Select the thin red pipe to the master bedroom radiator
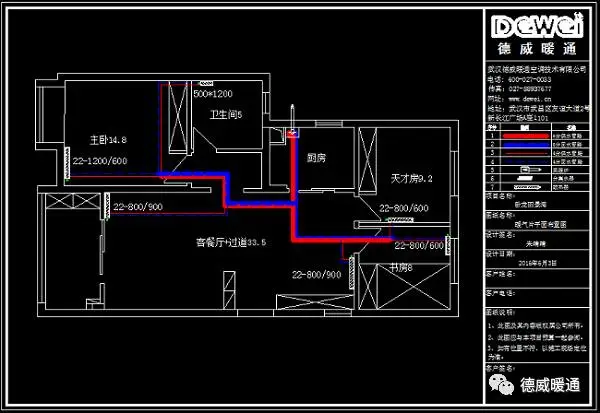The width and height of the screenshot is (600, 413). coord(115,176)
